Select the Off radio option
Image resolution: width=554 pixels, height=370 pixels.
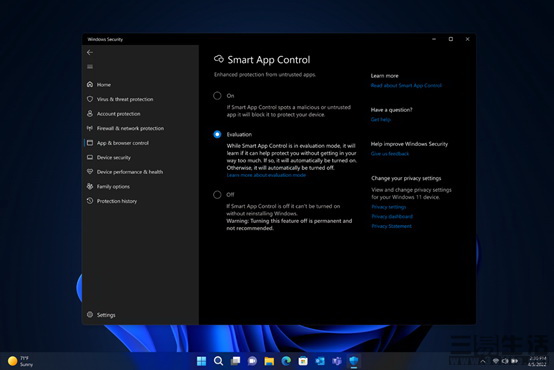(217, 195)
